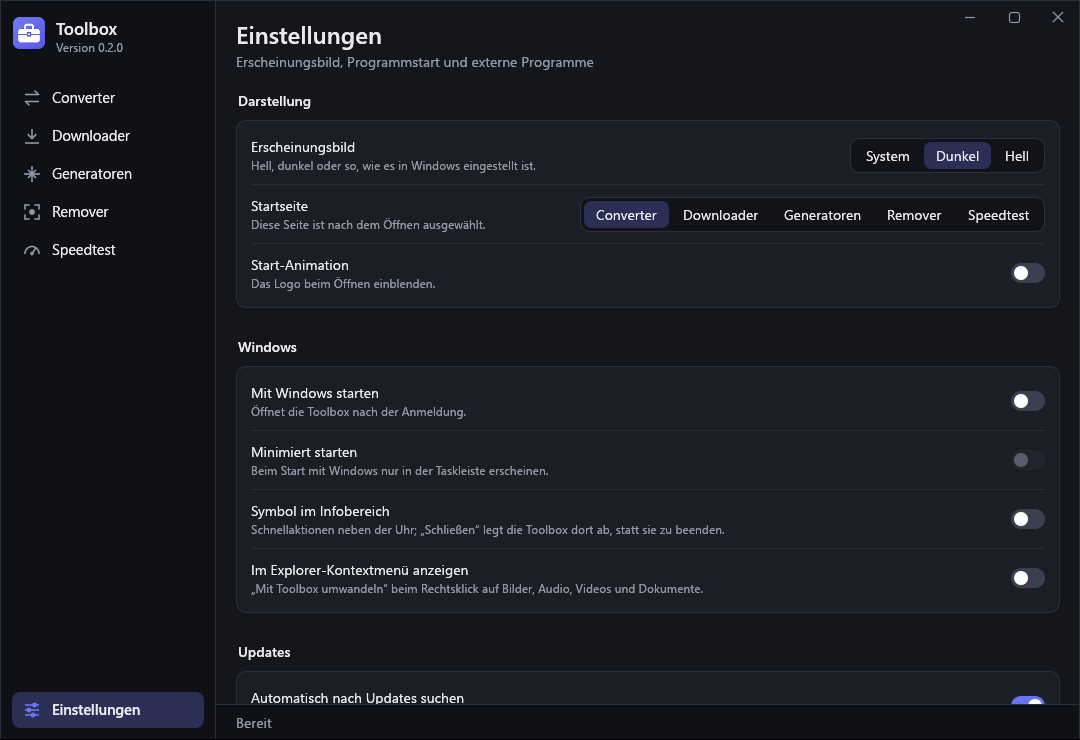Click the Version 0.2.0 text
1080x740 pixels.
point(90,48)
